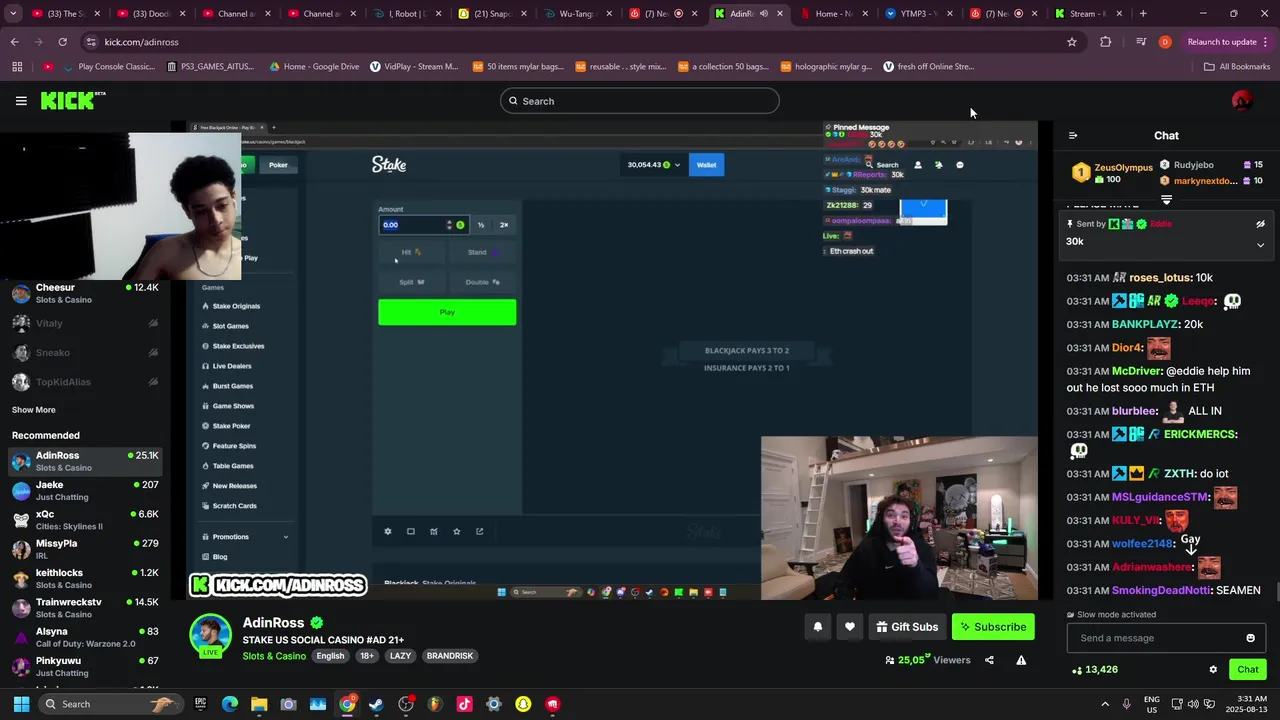Image resolution: width=1280 pixels, height=720 pixels.
Task: Click the BRANDRISK tag
Action: tap(450, 656)
